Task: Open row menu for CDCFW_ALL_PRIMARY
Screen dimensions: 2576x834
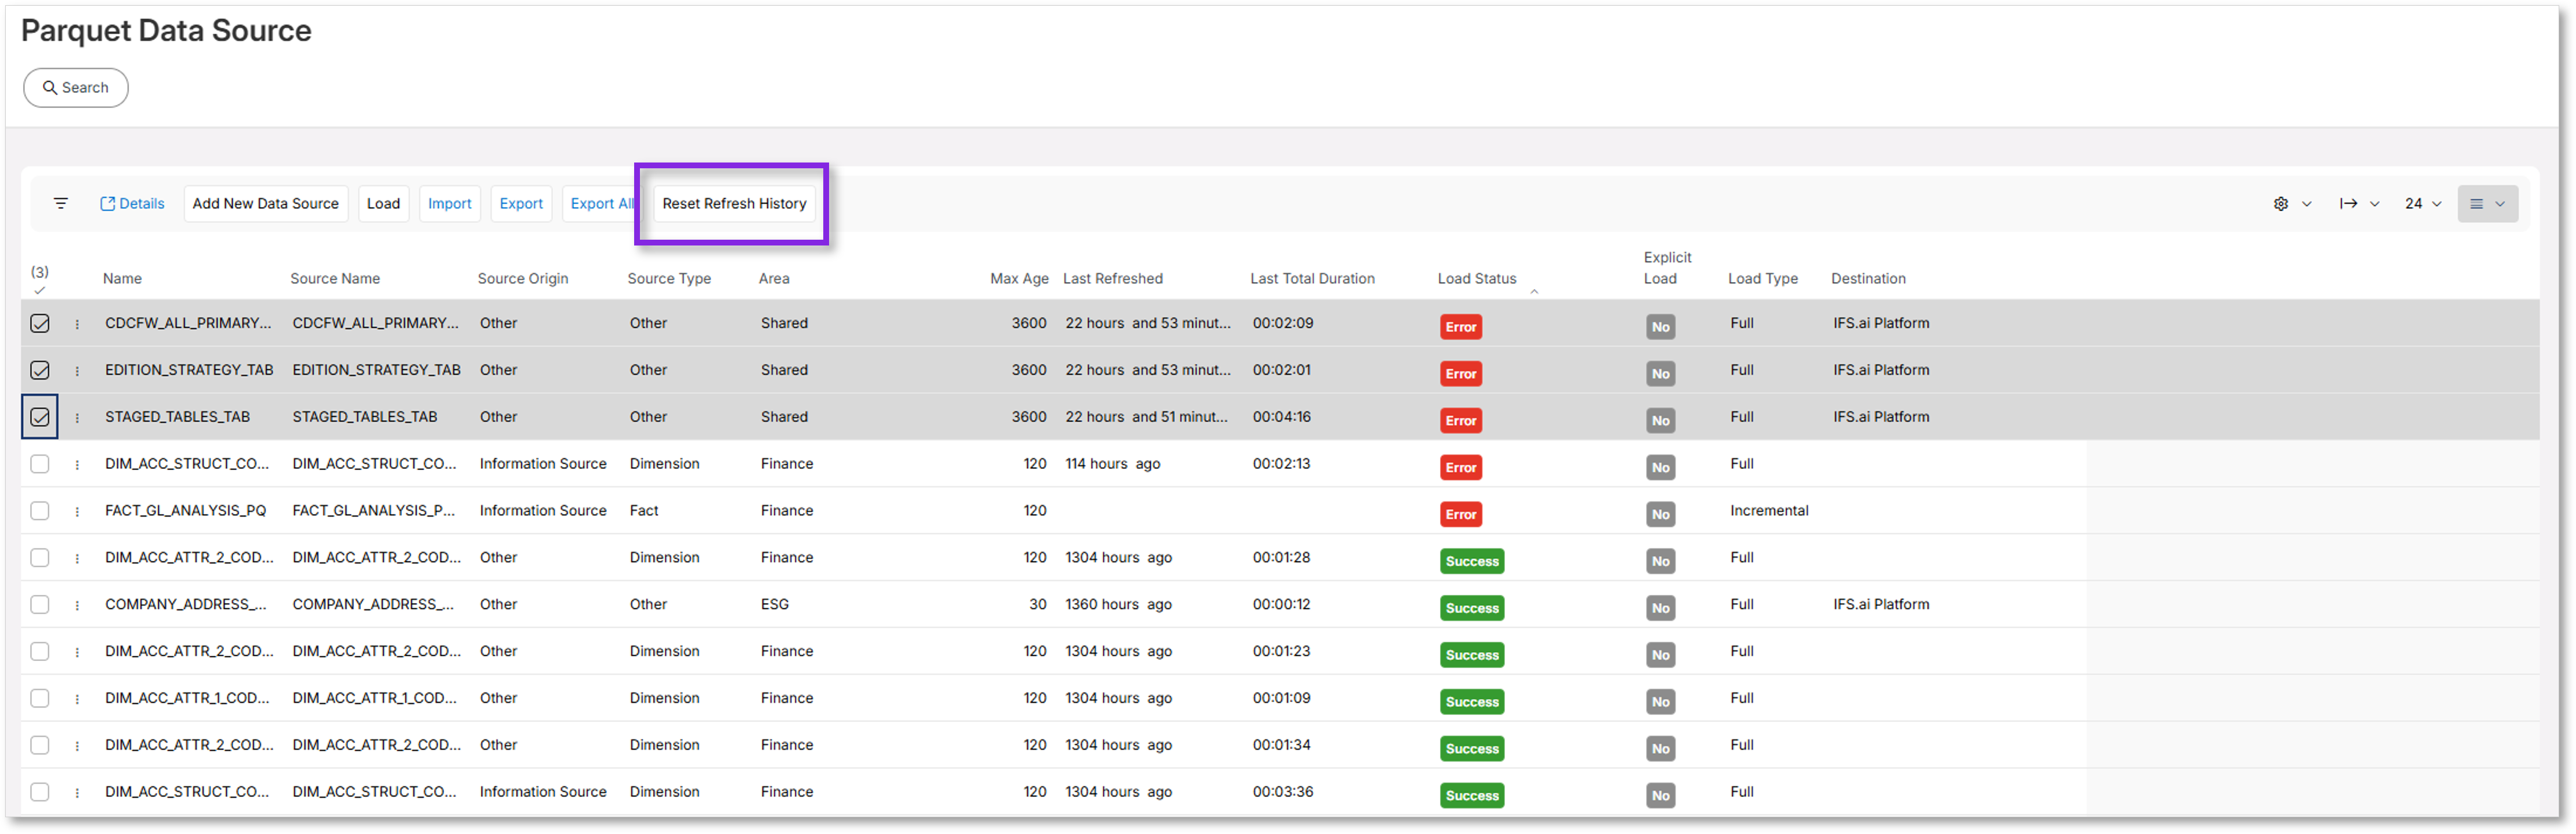Action: pyautogui.click(x=77, y=324)
